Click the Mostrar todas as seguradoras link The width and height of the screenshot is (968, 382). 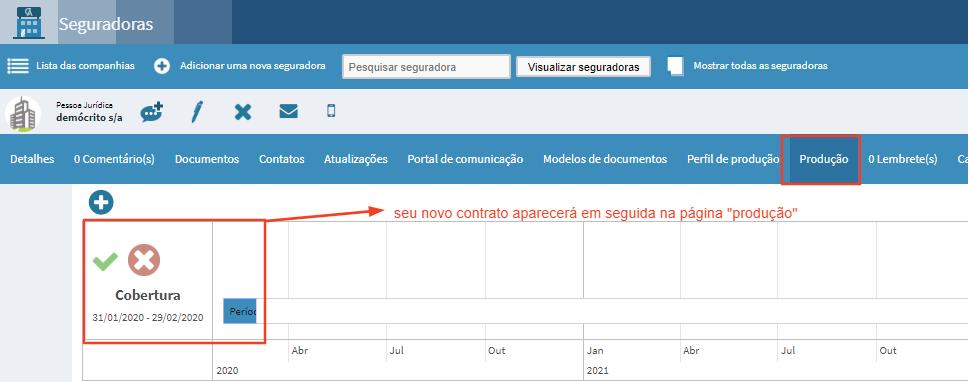point(761,65)
